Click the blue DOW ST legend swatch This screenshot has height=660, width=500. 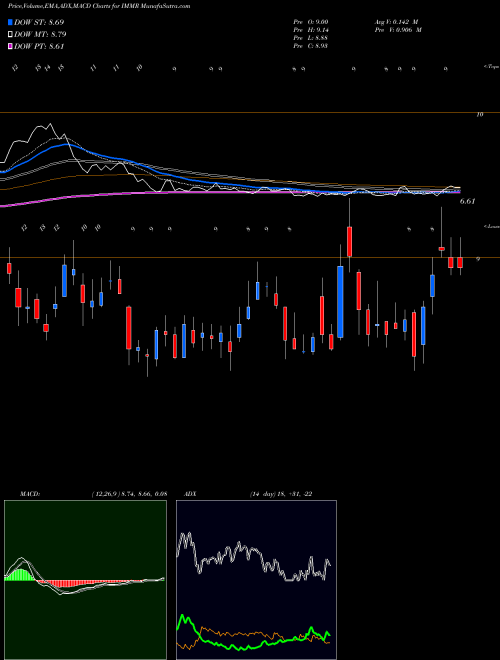[11, 22]
